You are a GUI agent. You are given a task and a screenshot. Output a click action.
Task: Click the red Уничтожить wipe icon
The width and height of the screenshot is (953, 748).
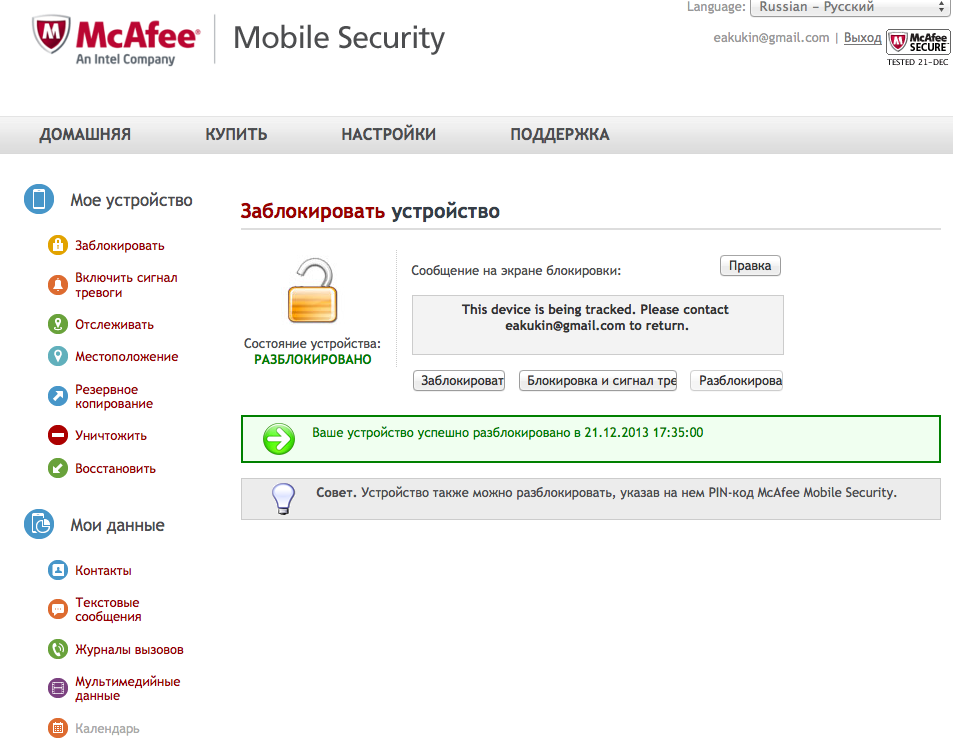pos(58,435)
